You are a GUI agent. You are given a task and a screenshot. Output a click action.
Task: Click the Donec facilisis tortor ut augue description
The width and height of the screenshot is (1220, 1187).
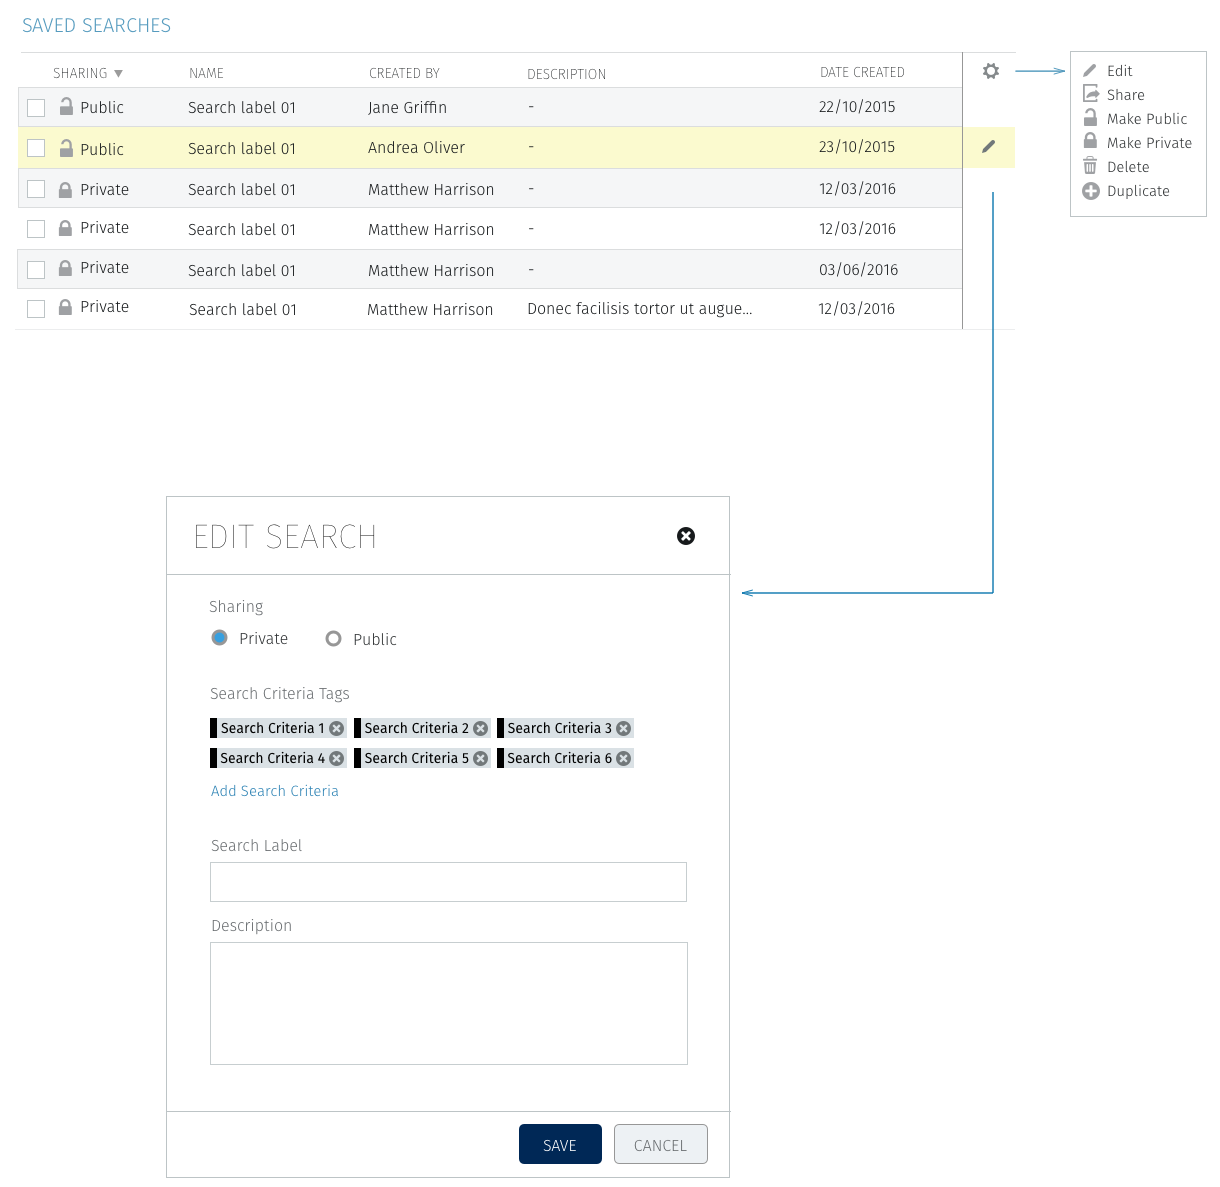[x=640, y=308]
